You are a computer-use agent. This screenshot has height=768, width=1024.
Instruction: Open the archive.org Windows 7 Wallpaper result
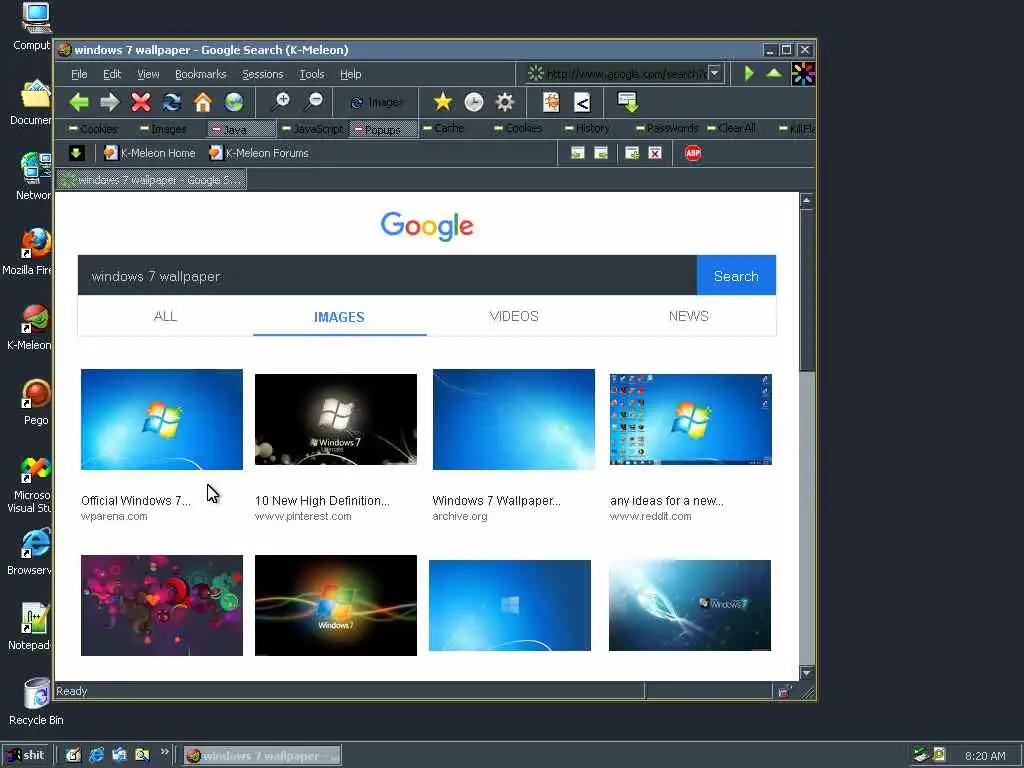pos(496,501)
